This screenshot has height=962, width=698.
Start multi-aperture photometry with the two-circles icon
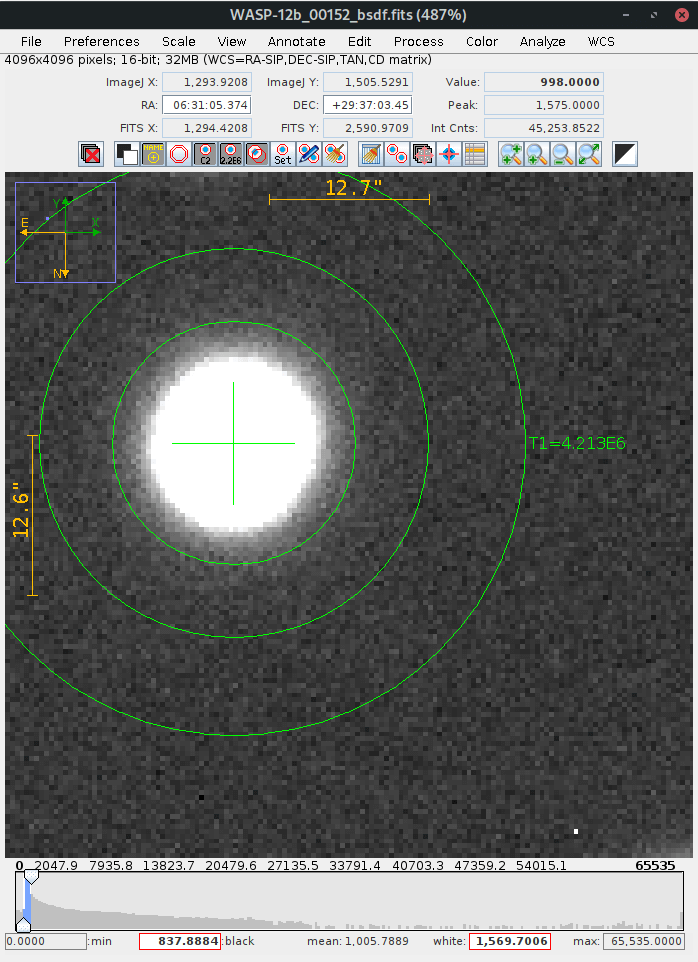(x=397, y=153)
